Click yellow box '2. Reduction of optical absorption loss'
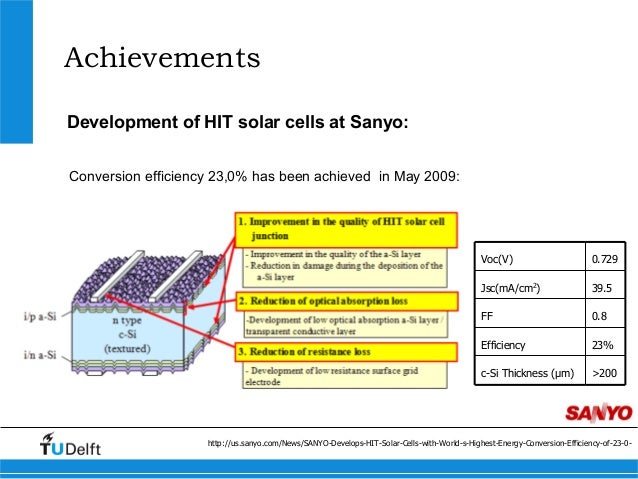Image resolution: width=638 pixels, height=479 pixels. pyautogui.click(x=347, y=302)
